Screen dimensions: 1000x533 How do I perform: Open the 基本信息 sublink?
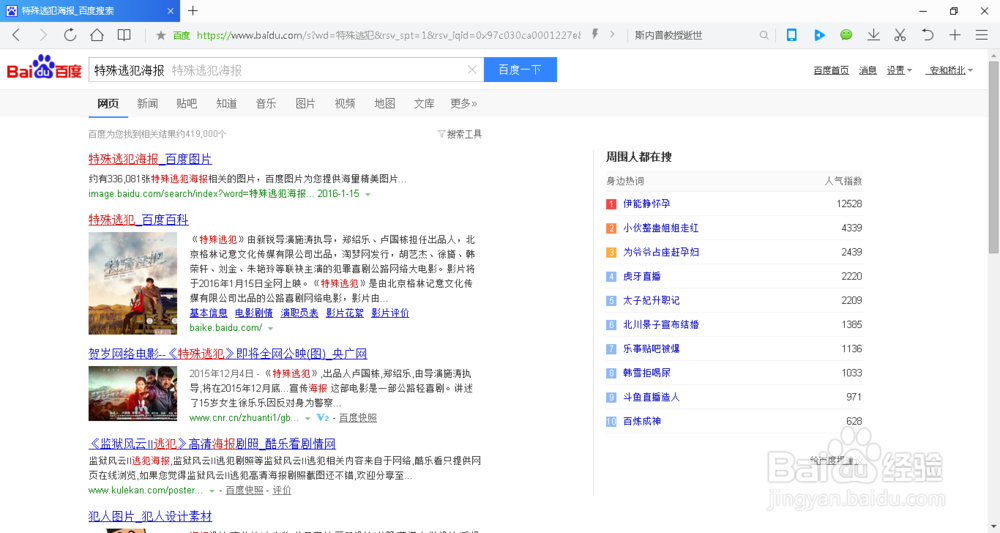[209, 313]
